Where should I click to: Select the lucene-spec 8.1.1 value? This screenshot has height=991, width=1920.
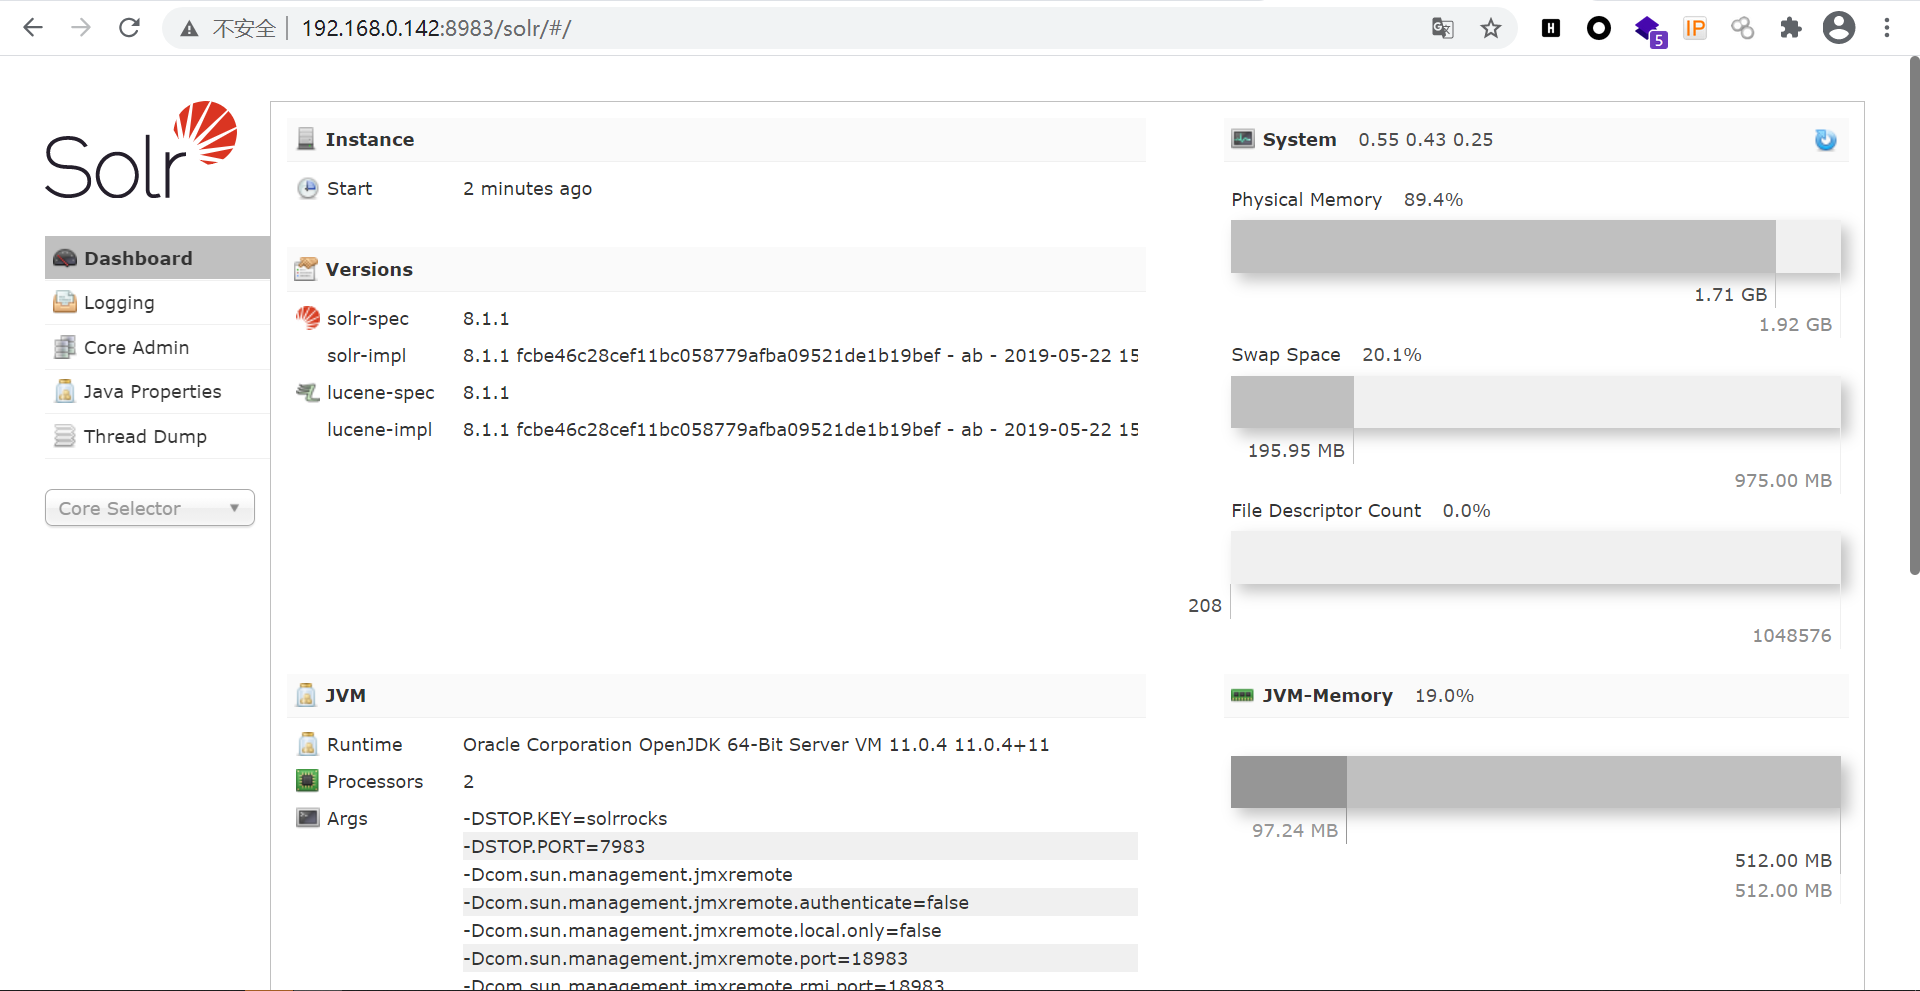(x=486, y=392)
